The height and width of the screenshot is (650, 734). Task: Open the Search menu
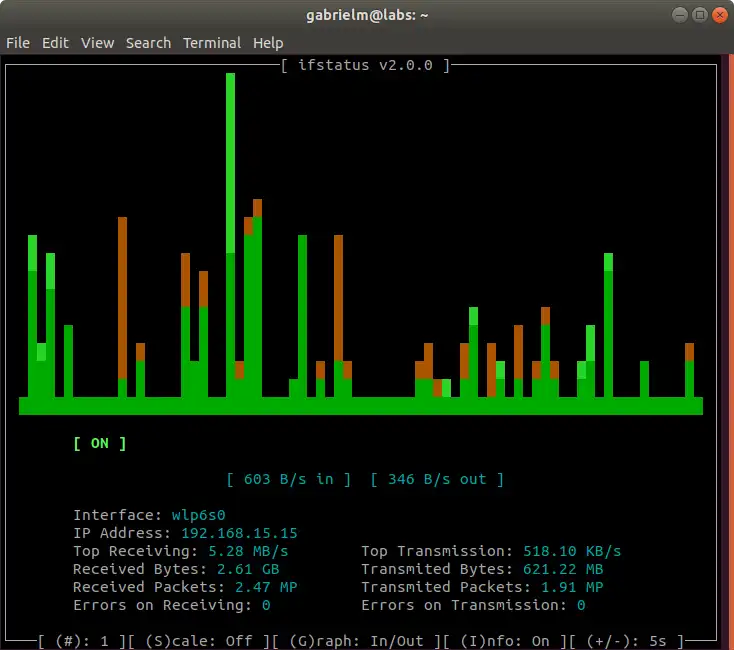point(148,43)
